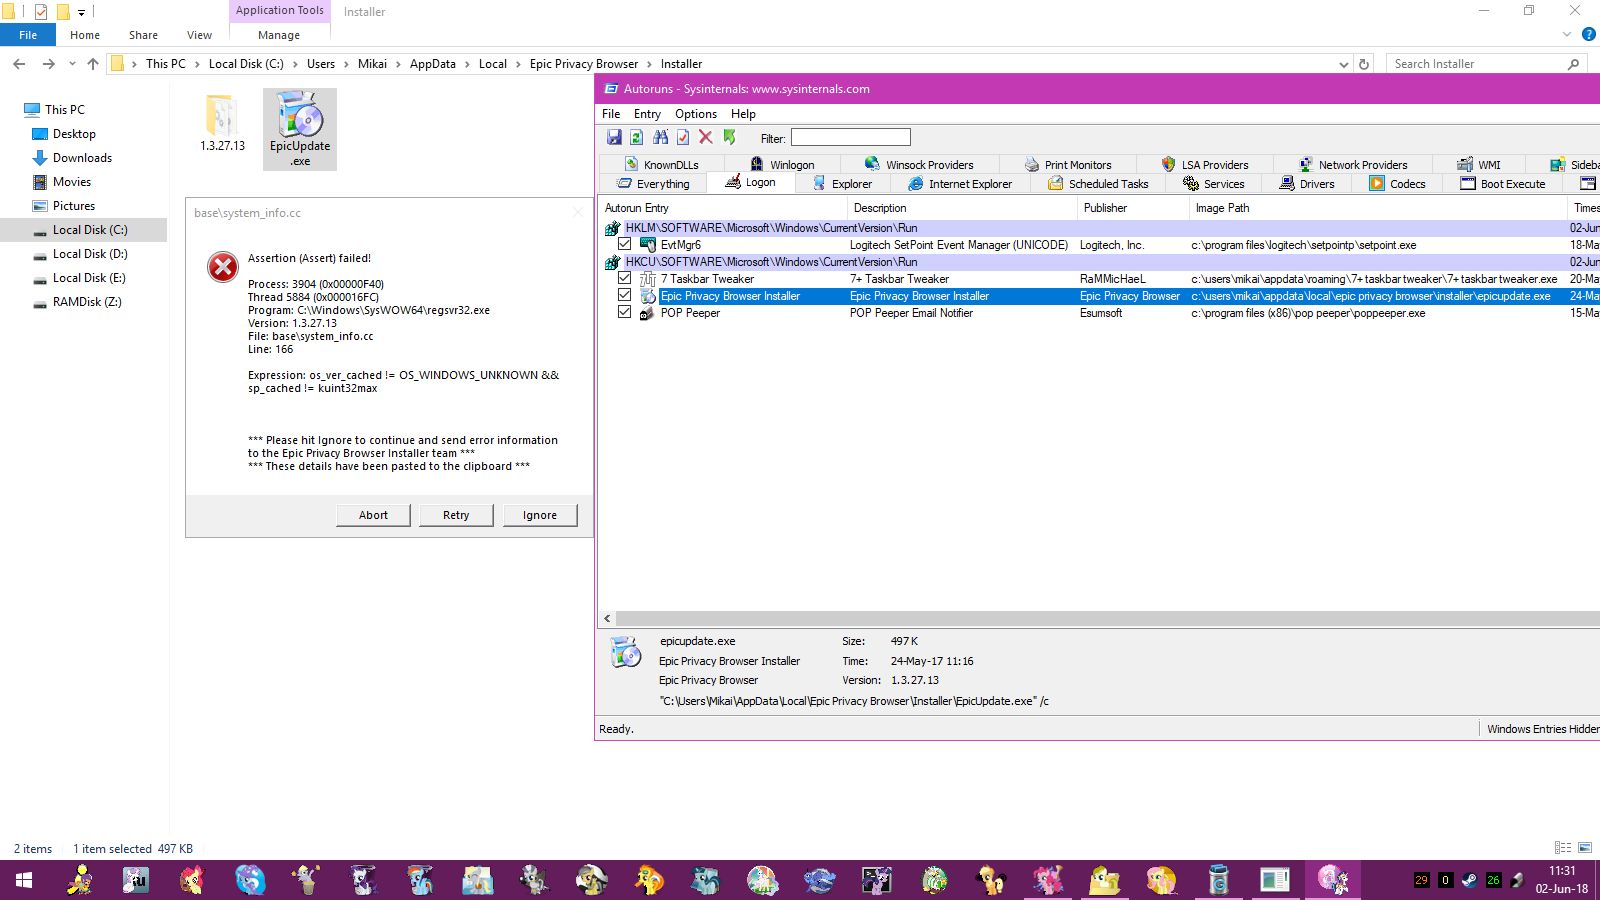Image resolution: width=1600 pixels, height=900 pixels.
Task: Click the Save icon in Autoruns toolbar
Action: [614, 137]
